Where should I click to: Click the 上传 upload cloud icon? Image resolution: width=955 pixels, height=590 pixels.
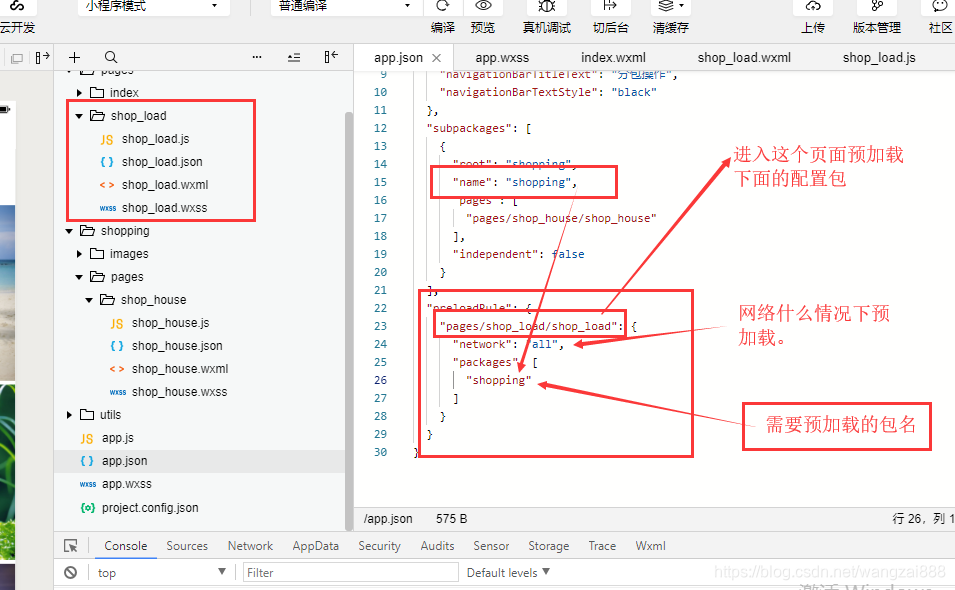pos(813,6)
